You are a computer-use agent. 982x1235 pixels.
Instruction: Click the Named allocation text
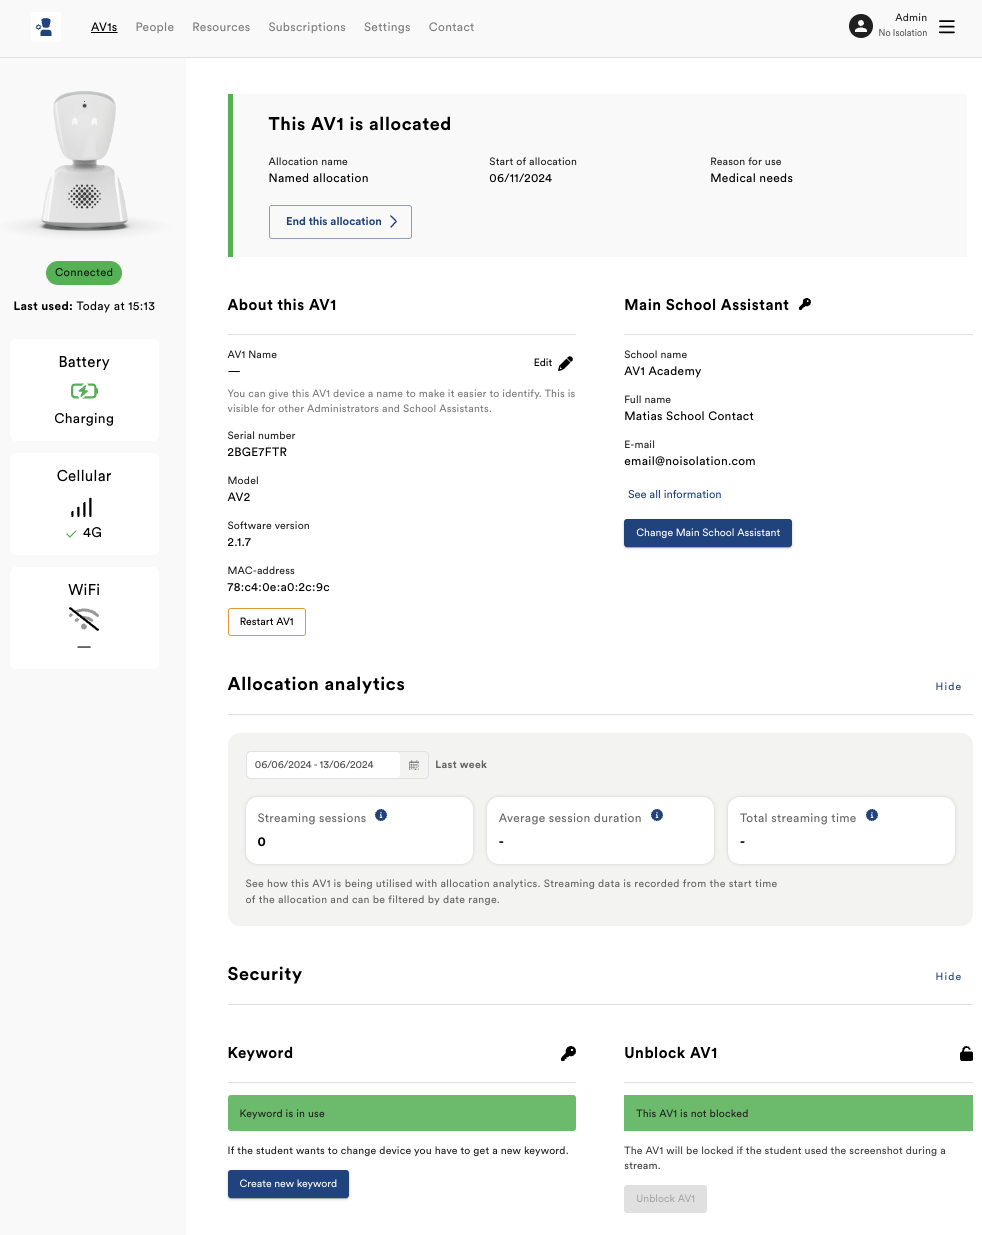(x=318, y=178)
